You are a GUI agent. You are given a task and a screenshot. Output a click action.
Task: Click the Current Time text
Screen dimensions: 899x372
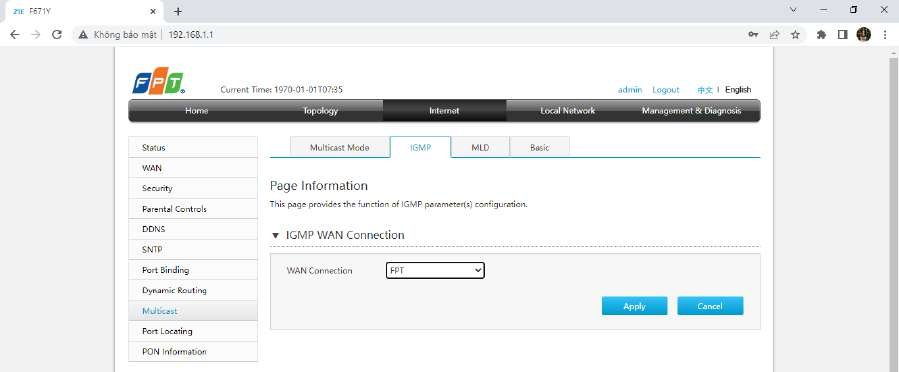point(282,90)
